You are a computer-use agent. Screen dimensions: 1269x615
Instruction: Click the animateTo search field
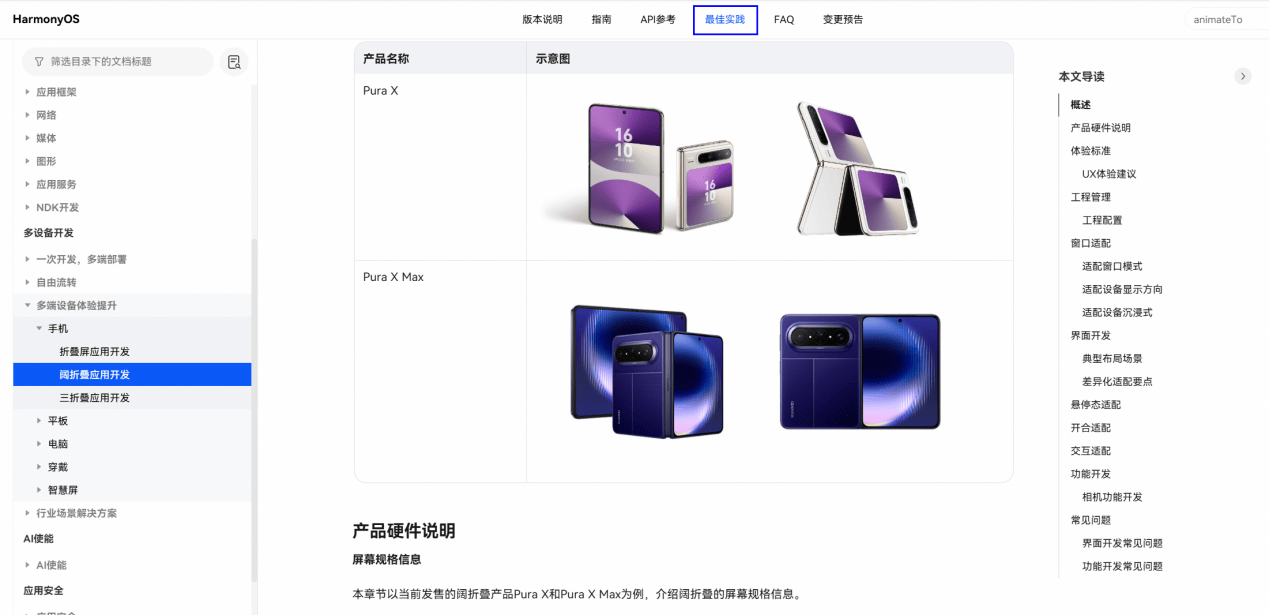click(1225, 20)
